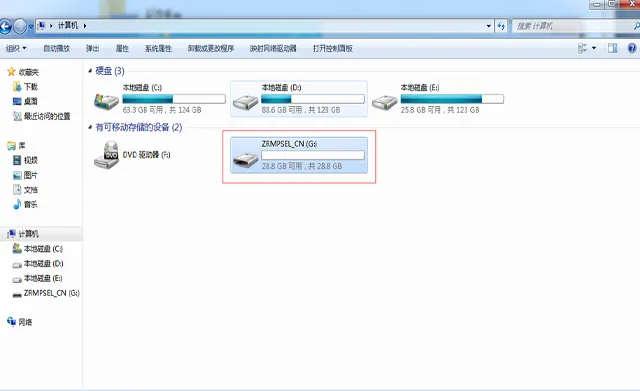Click the computer icon in address bar
This screenshot has width=640, height=391.
point(41,26)
